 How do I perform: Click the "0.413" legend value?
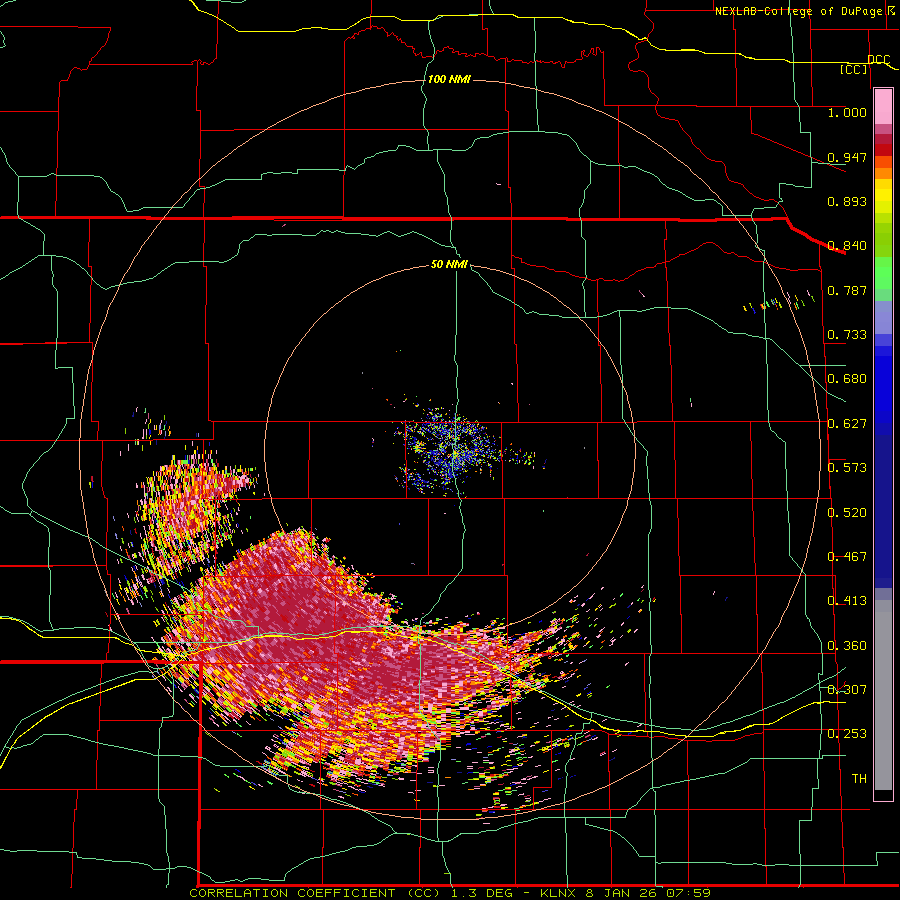tap(847, 601)
